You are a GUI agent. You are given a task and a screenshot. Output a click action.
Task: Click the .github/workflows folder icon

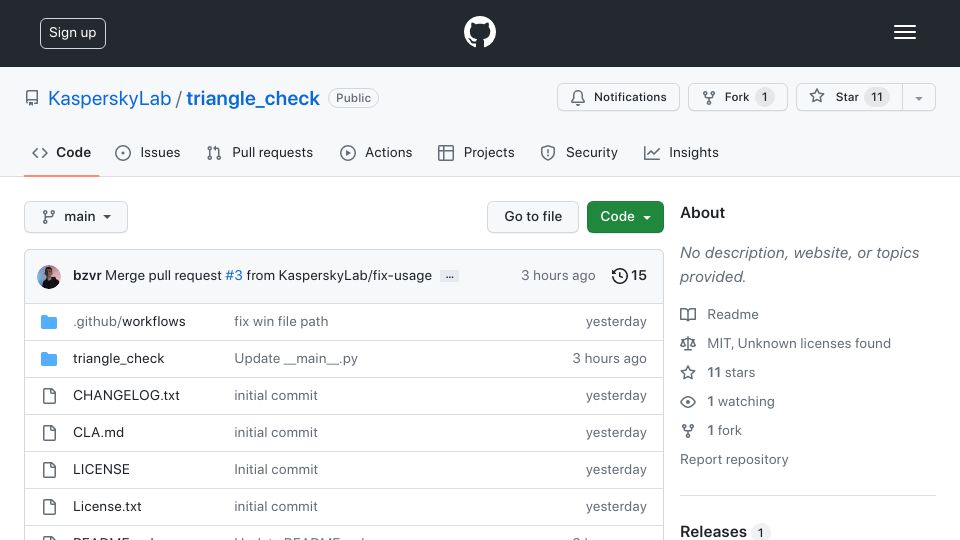49,322
